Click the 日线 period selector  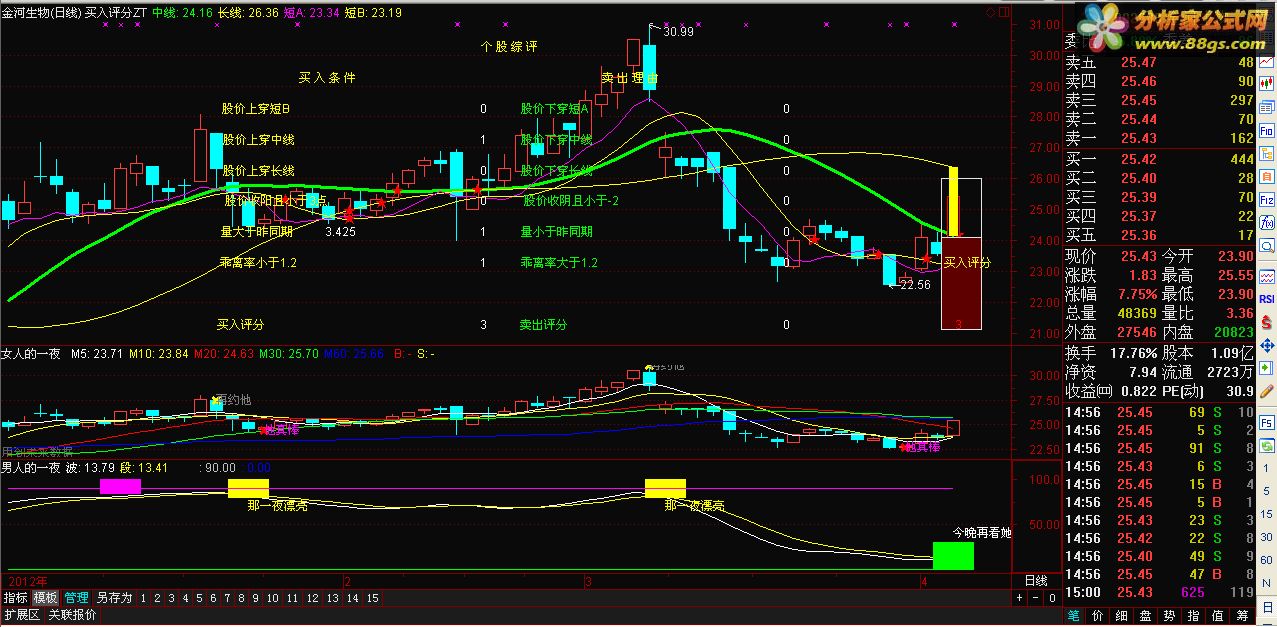1036,580
